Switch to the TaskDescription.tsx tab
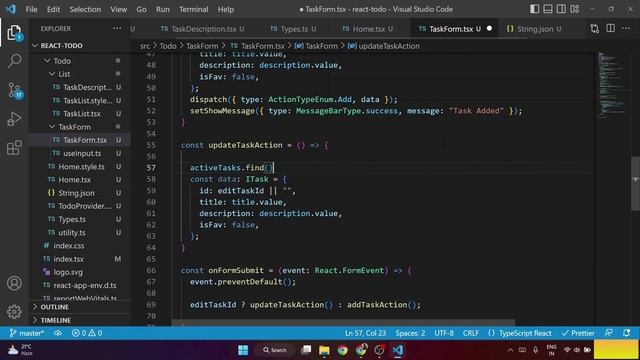The width and height of the screenshot is (640, 360). point(203,29)
